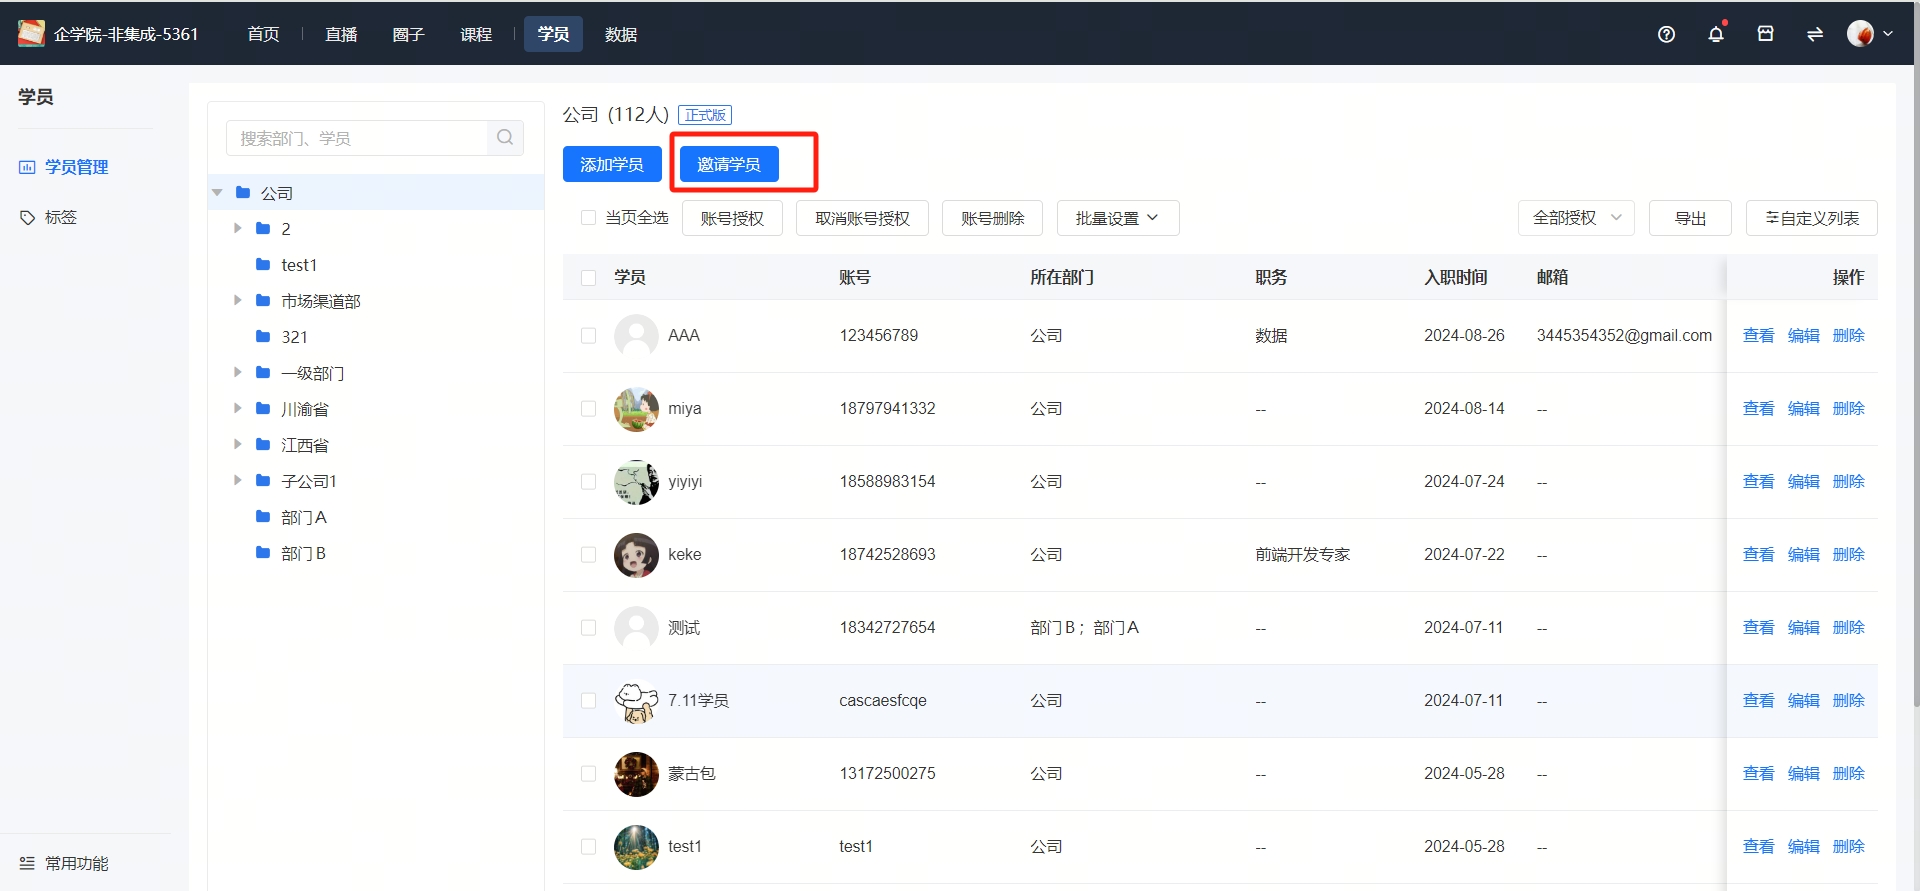Viewport: 1920px width, 891px height.
Task: Switch to the 直播 tab
Action: pyautogui.click(x=341, y=34)
